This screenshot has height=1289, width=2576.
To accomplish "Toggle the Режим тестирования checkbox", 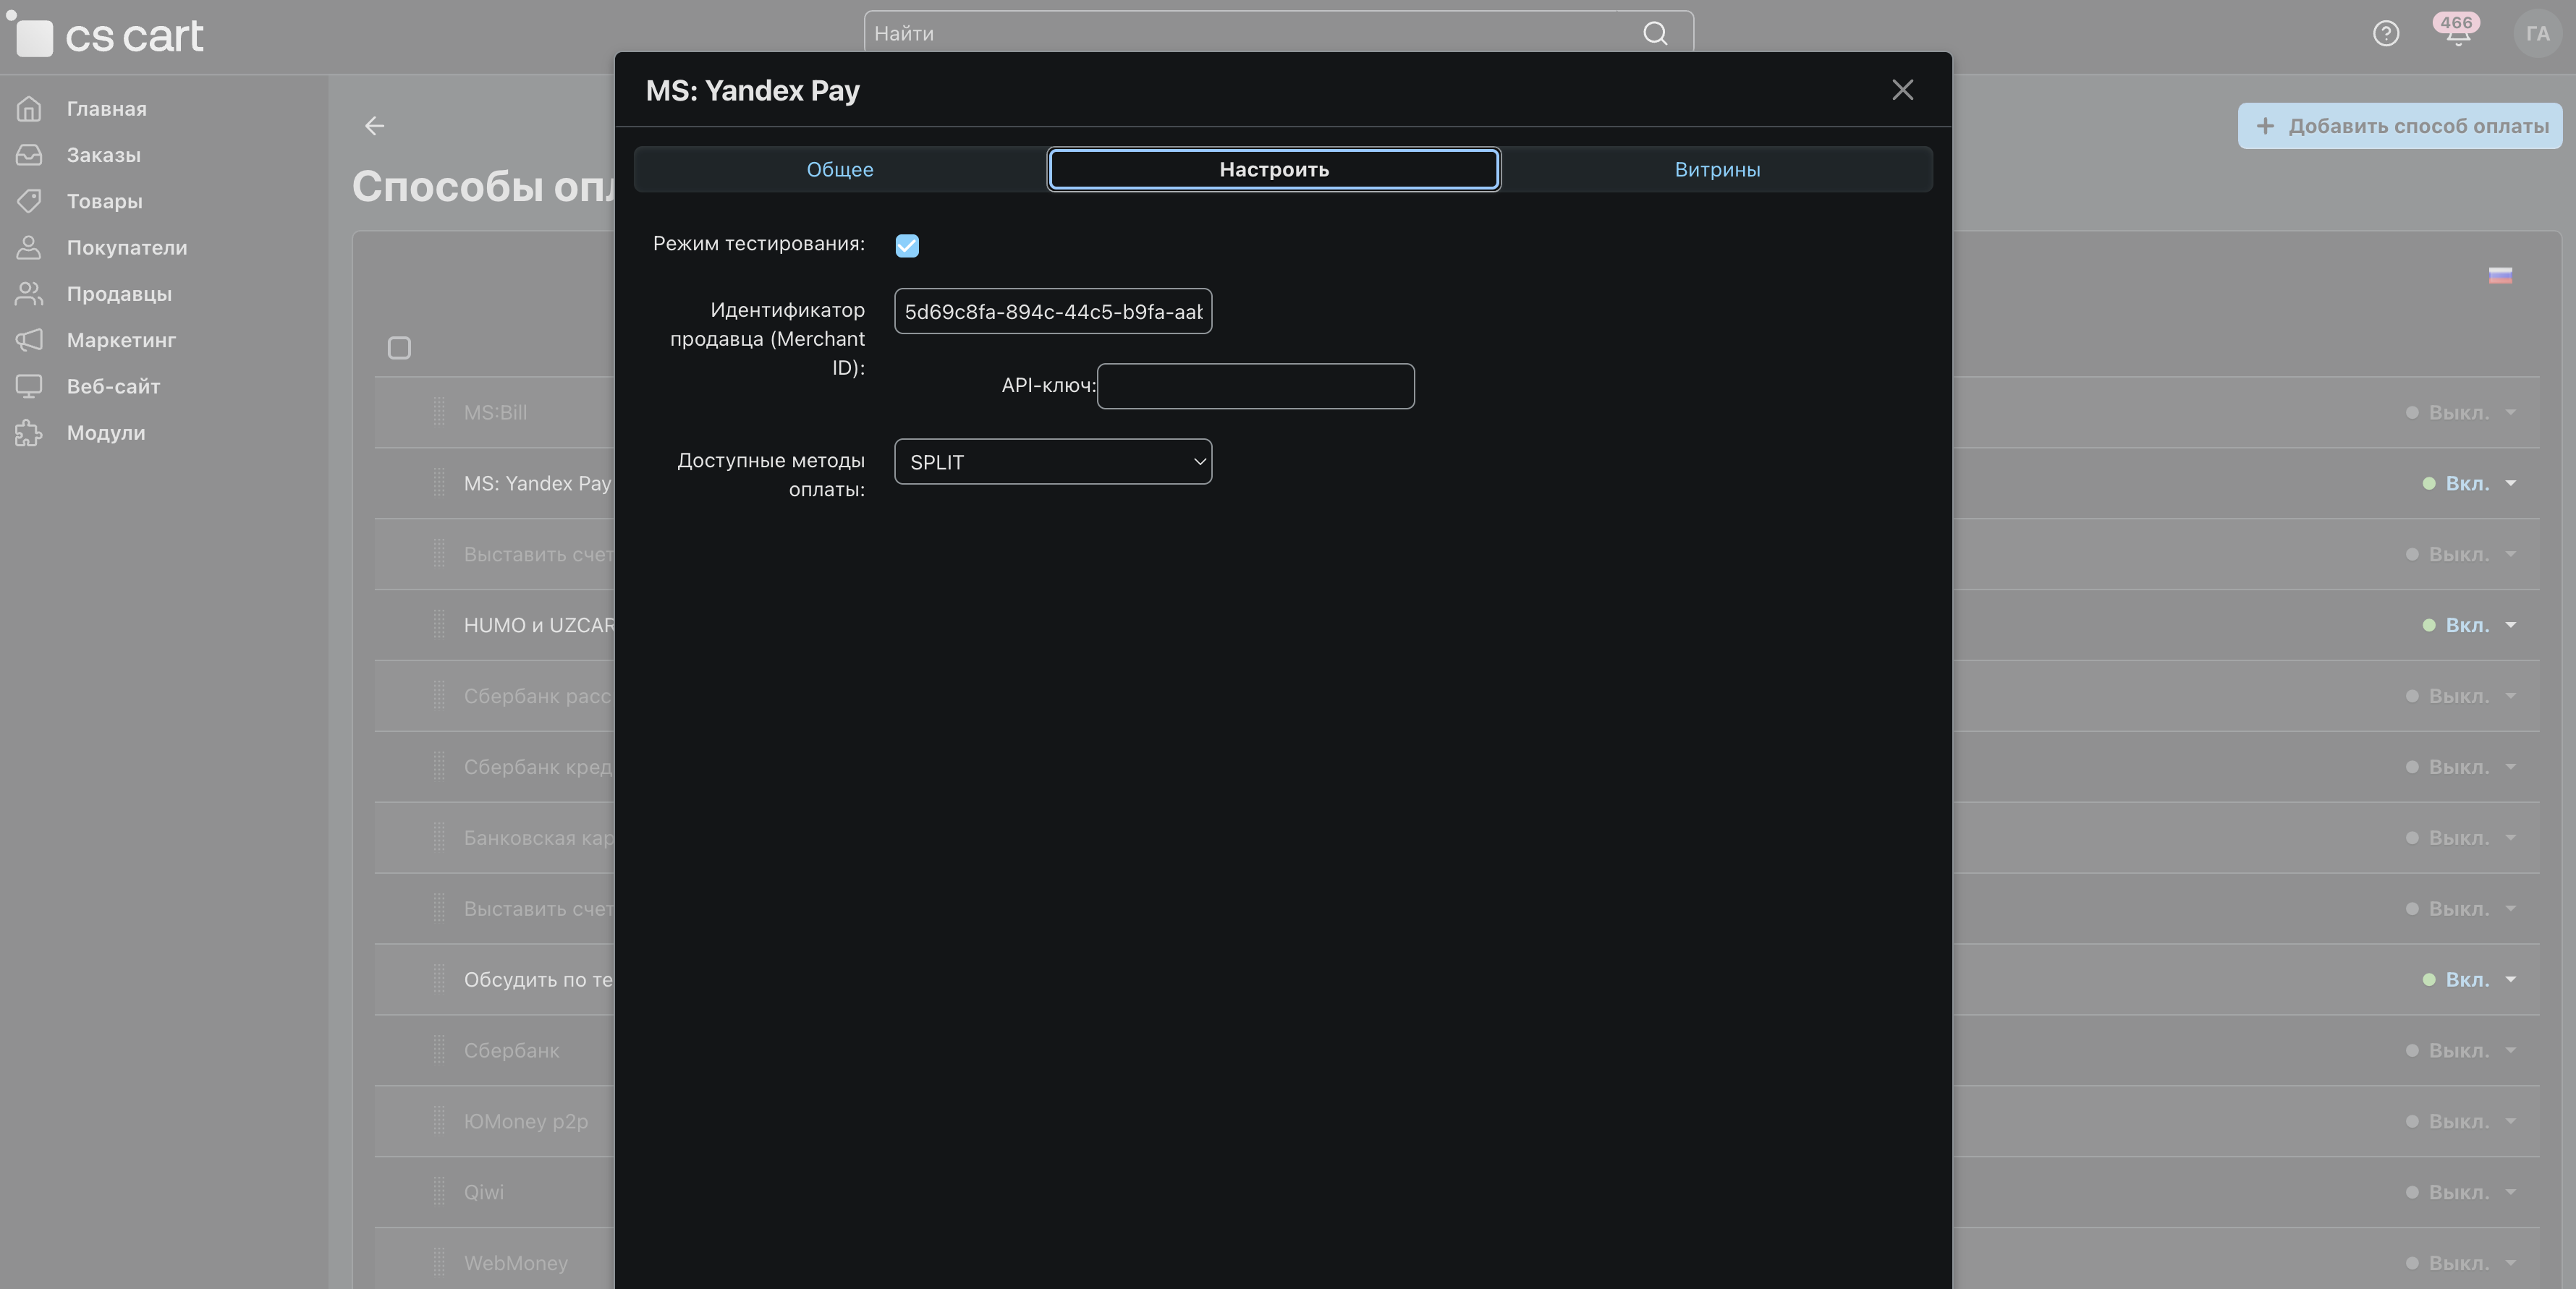I will click(x=907, y=246).
